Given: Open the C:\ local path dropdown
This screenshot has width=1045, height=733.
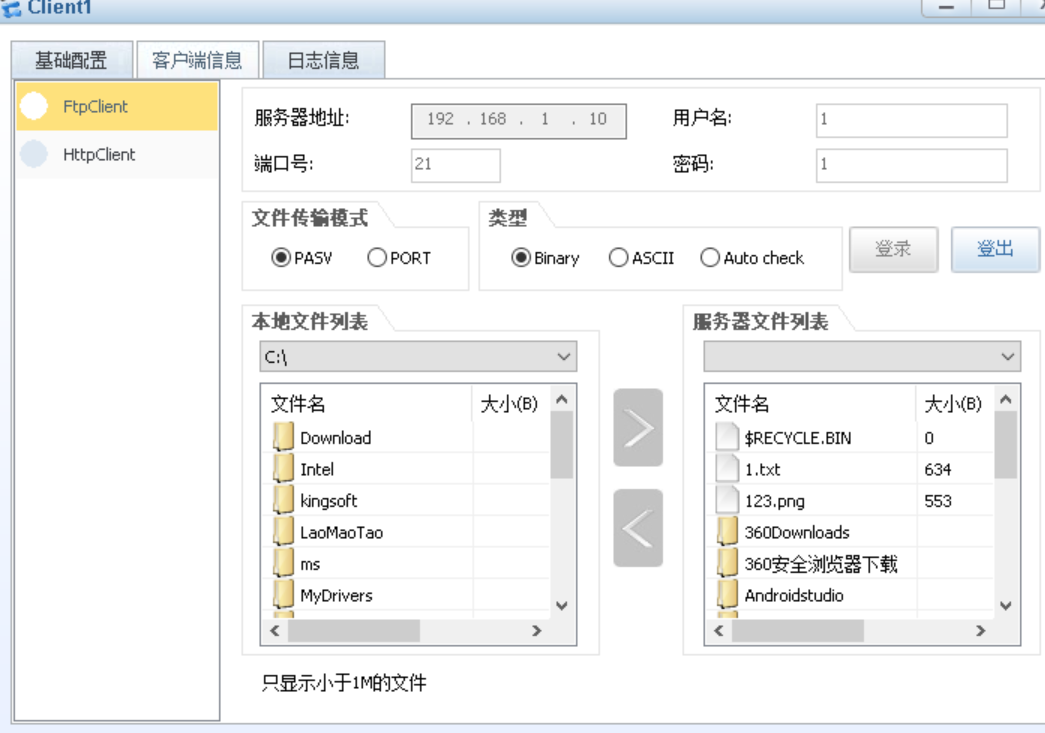Looking at the screenshot, I should [563, 357].
